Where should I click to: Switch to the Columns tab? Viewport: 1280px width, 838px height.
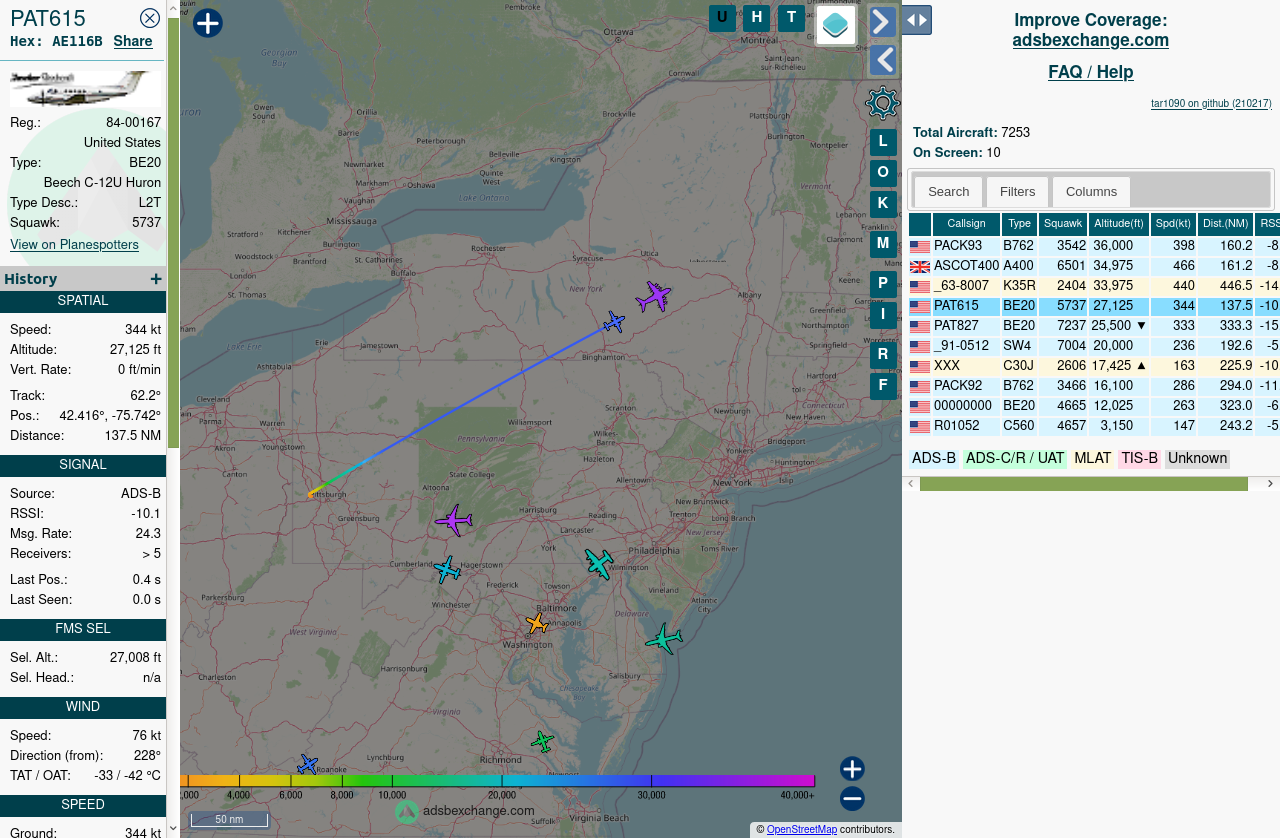pyautogui.click(x=1091, y=192)
